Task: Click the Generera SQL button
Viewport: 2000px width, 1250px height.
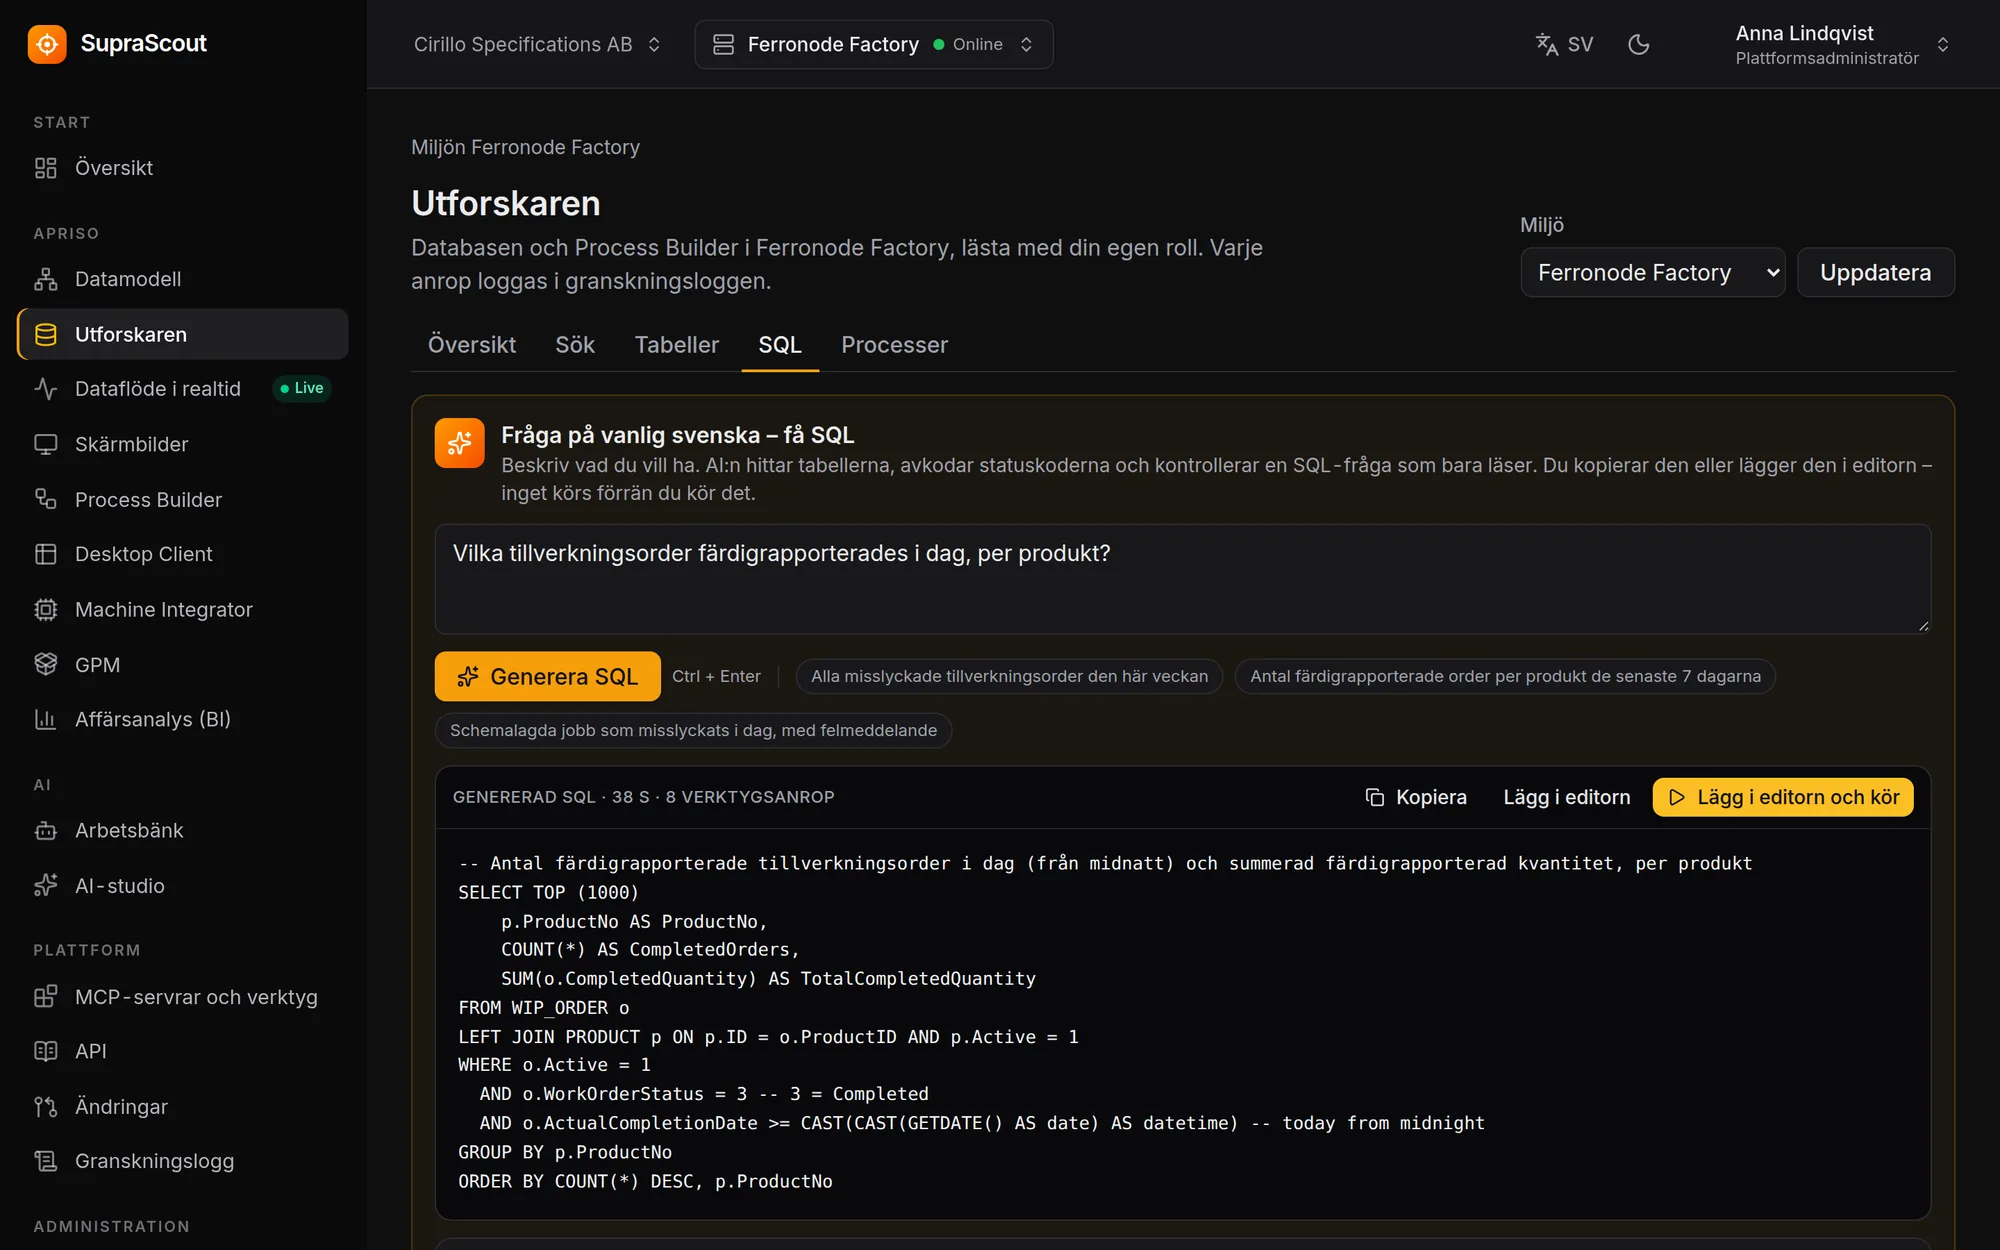Action: tap(548, 677)
